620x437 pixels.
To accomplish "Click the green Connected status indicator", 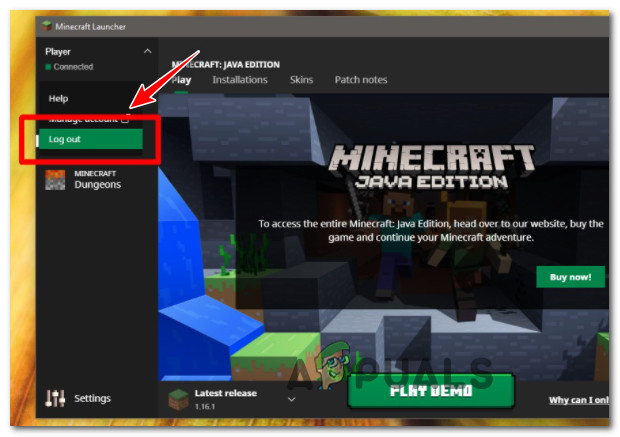I will [48, 67].
